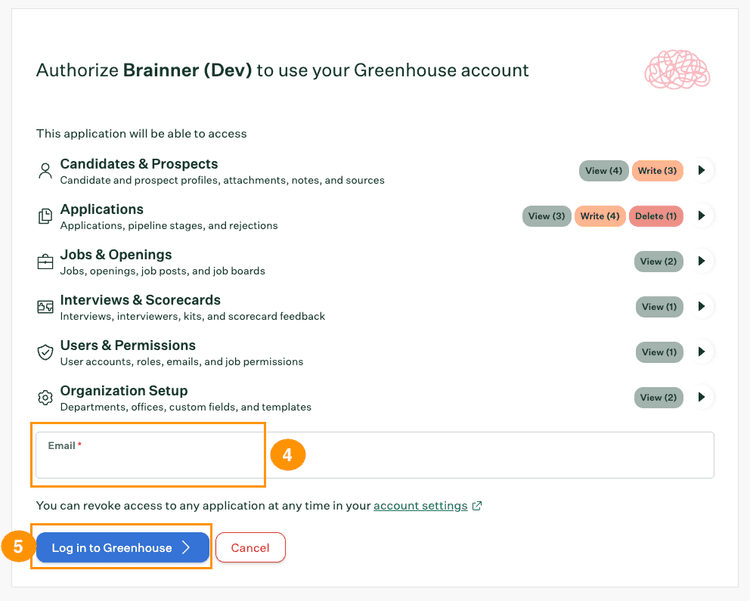Click the Organization Setup heading
The width and height of the screenshot is (750, 601).
click(124, 390)
